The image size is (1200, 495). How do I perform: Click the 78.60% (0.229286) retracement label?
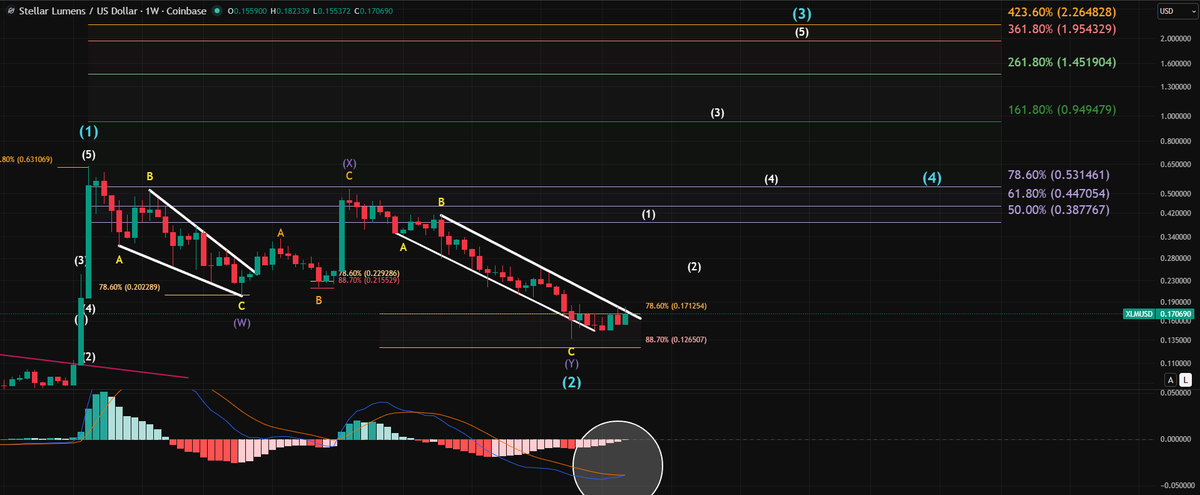coord(369,273)
